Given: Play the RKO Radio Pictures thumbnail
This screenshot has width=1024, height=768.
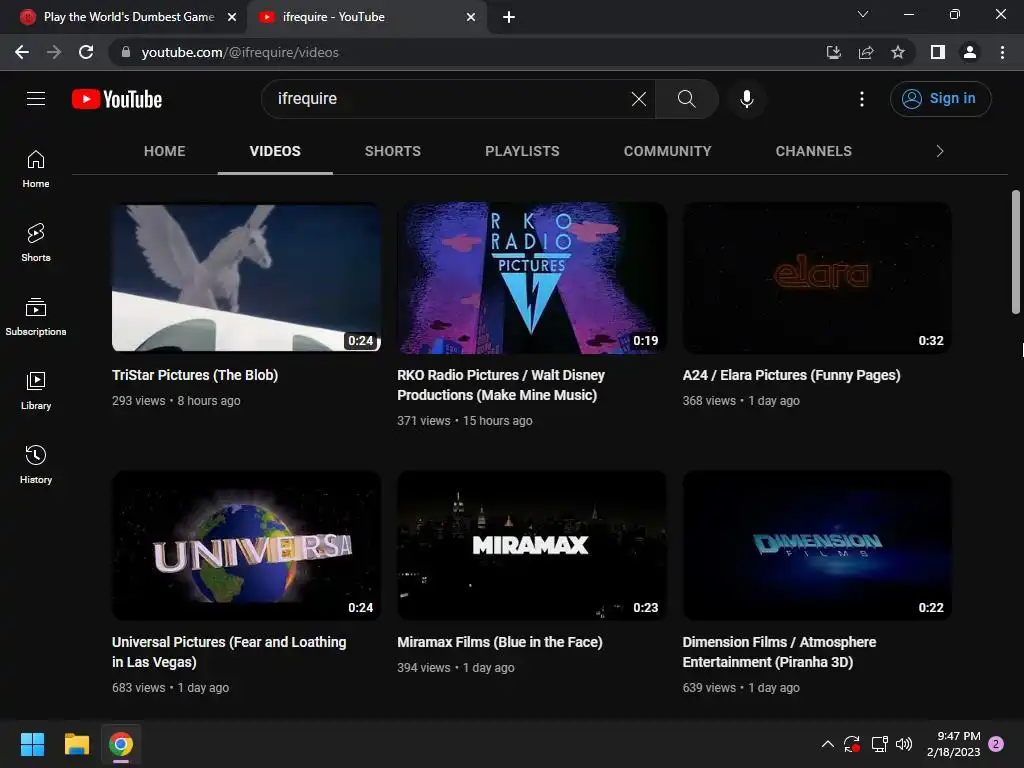Looking at the screenshot, I should tap(532, 278).
